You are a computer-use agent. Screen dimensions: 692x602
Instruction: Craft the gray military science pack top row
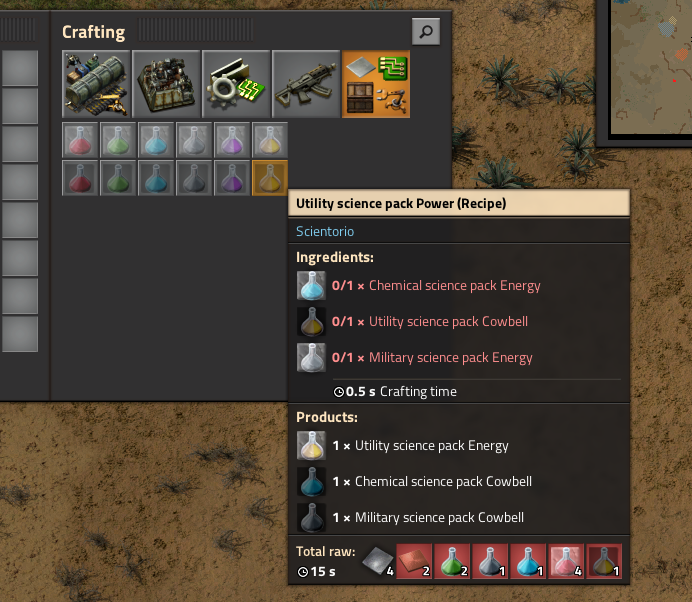click(194, 140)
